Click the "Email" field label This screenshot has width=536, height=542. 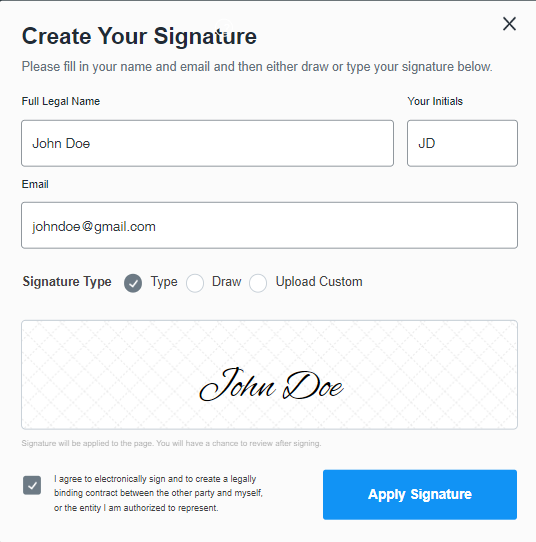pyautogui.click(x=35, y=184)
